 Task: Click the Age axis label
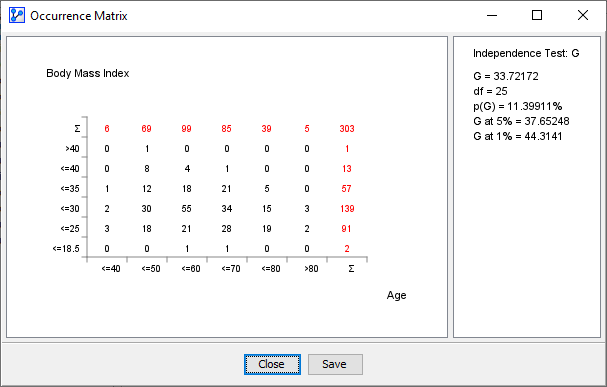(x=396, y=295)
